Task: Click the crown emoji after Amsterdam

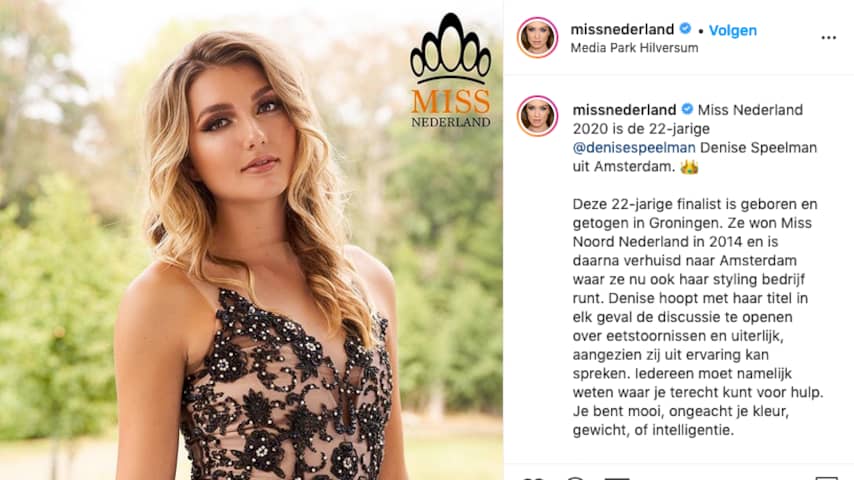Action: point(689,167)
